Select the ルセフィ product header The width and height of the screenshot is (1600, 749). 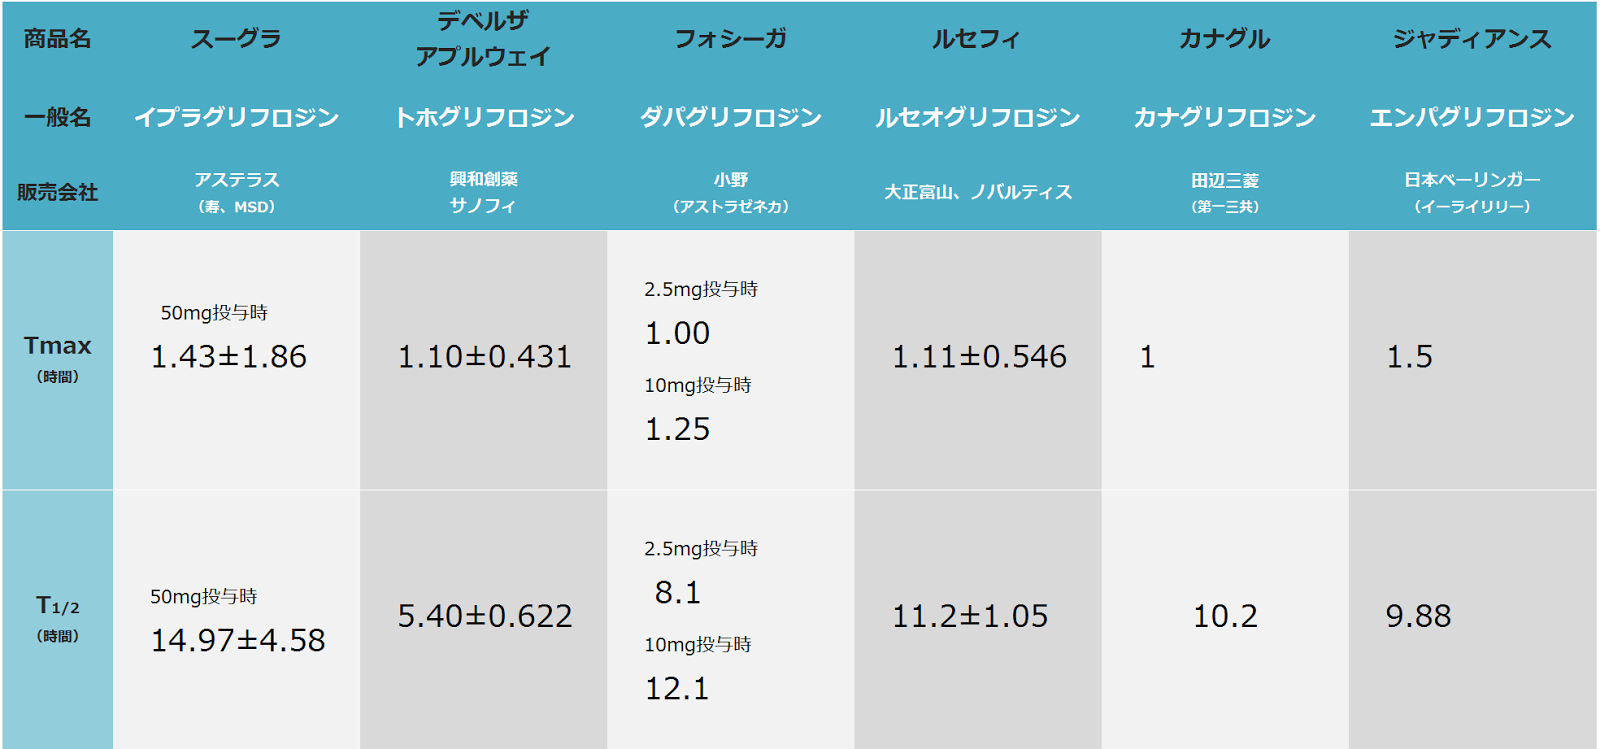(977, 39)
